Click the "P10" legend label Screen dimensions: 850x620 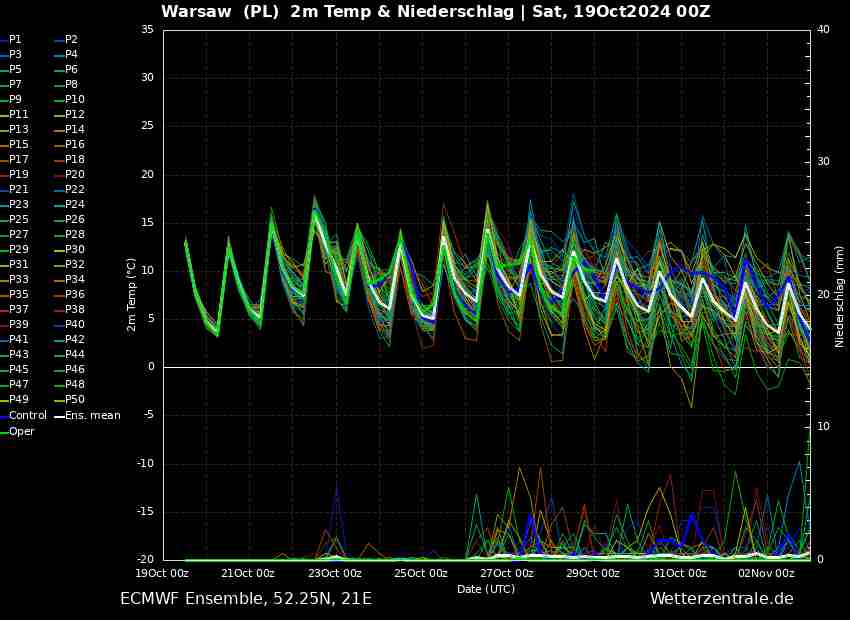pyautogui.click(x=75, y=99)
